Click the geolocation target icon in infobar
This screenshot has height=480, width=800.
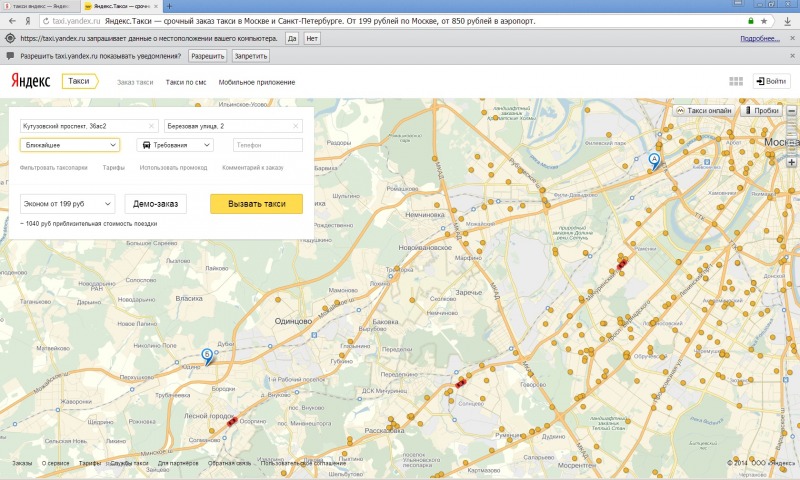pos(10,38)
